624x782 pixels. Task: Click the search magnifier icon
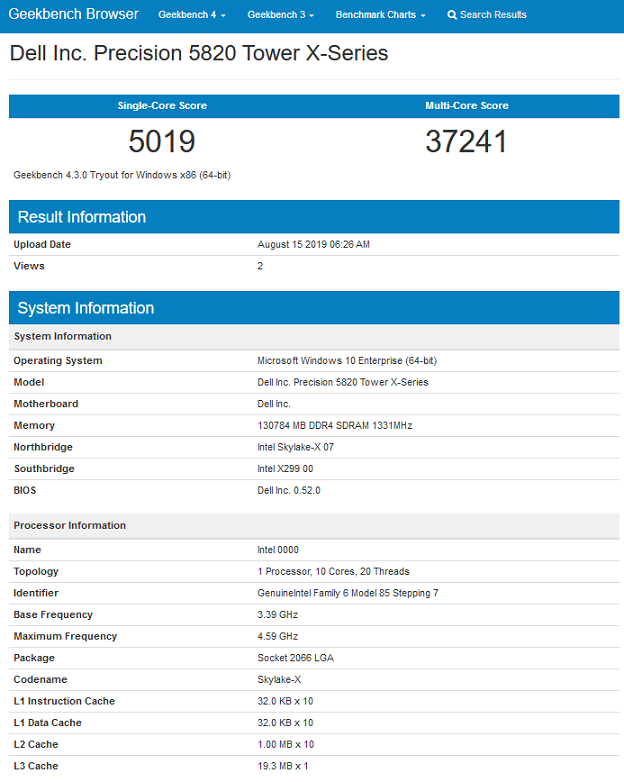pyautogui.click(x=452, y=15)
